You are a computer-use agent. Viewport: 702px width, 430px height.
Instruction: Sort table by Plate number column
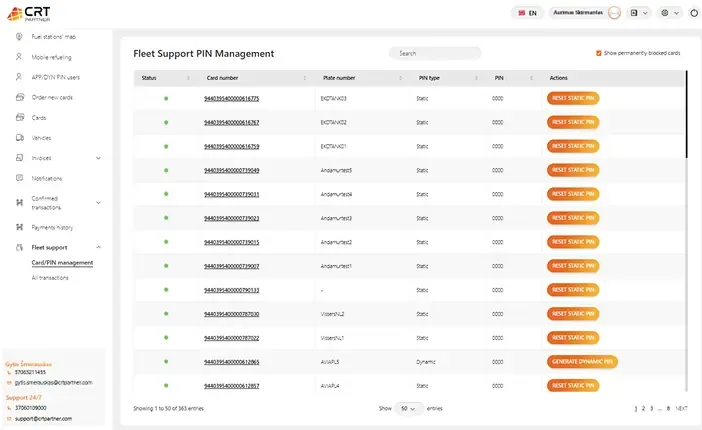(x=339, y=77)
